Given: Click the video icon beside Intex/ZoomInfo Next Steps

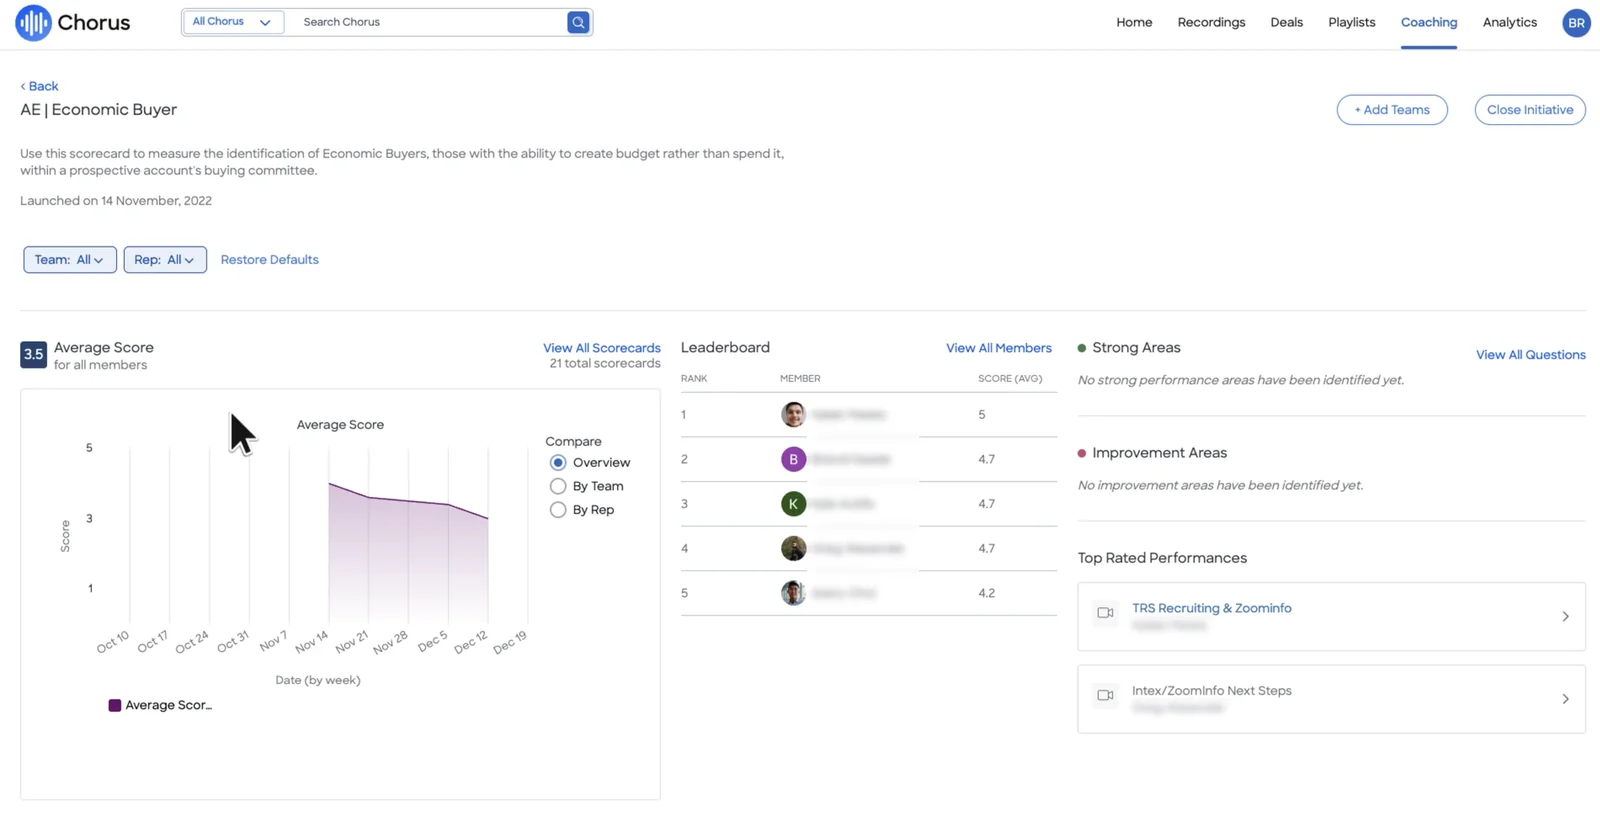Looking at the screenshot, I should pos(1105,695).
